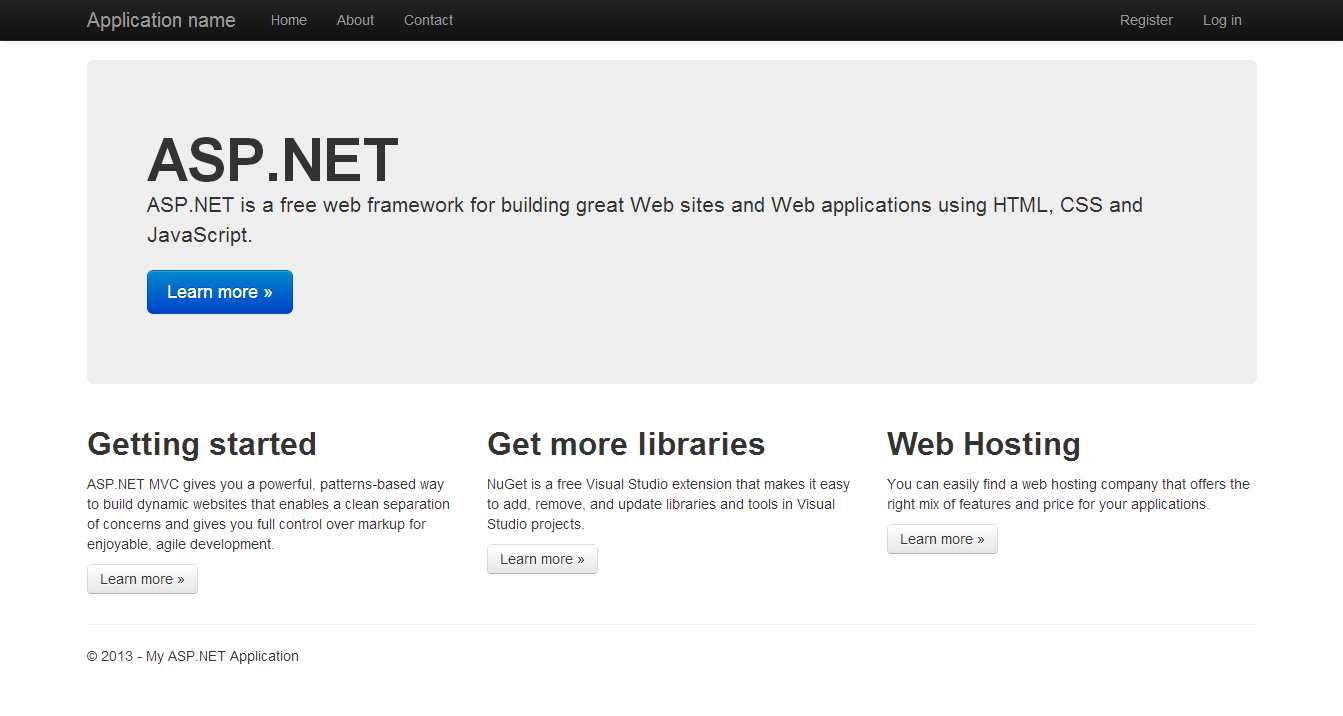
Task: Click the NuGet description paragraph
Action: pos(668,504)
